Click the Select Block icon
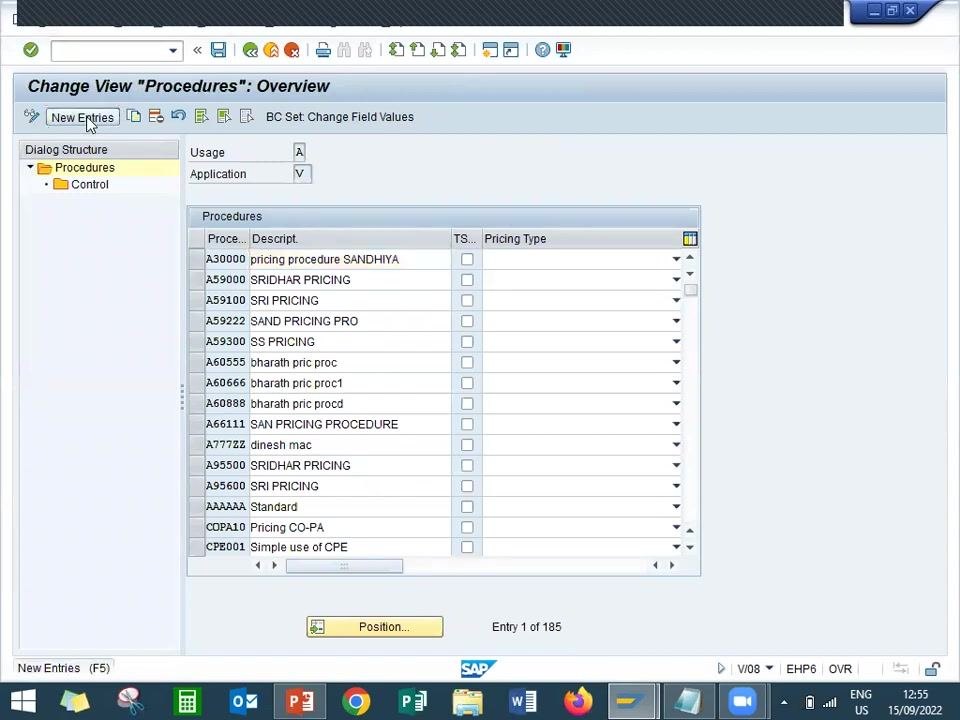Screen dimensions: 960x720 click(224, 116)
